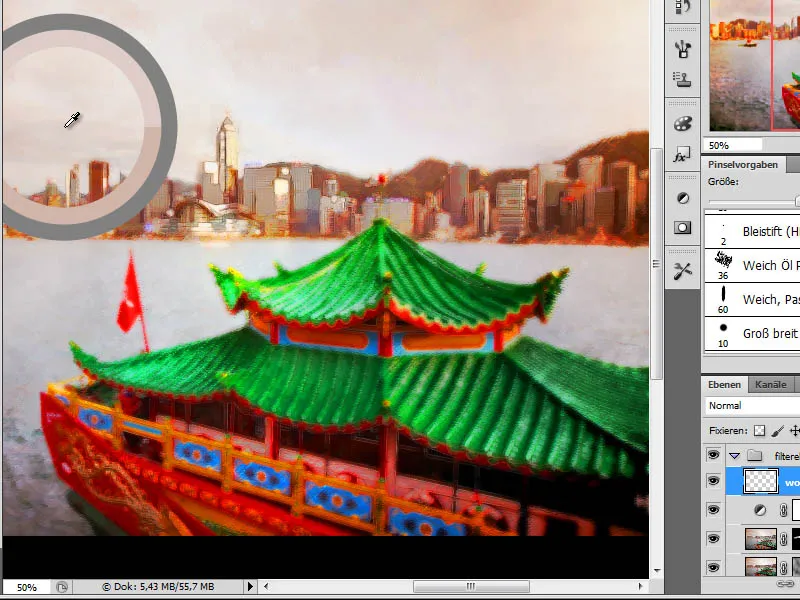800x600 pixels.
Task: Switch to the Ebenen tab
Action: coord(724,385)
